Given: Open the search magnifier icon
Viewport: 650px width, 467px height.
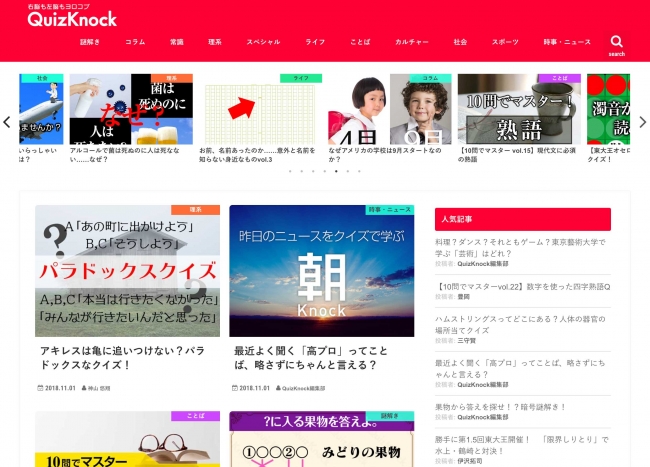Looking at the screenshot, I should (x=616, y=42).
